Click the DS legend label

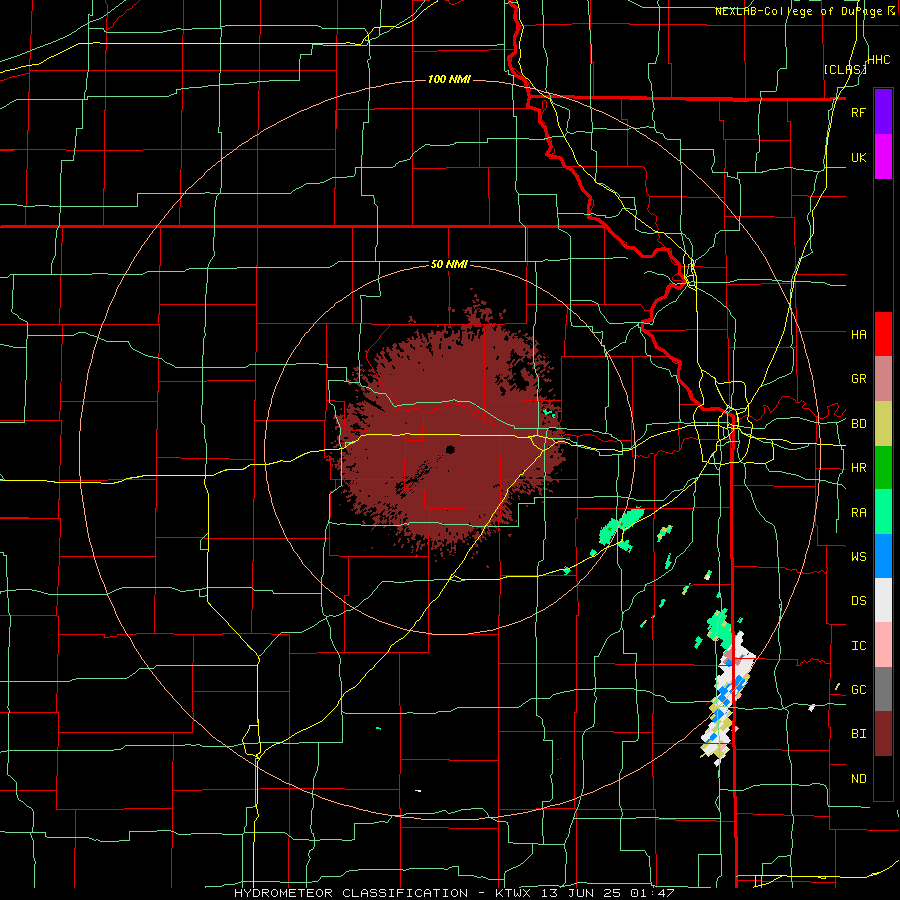click(858, 601)
